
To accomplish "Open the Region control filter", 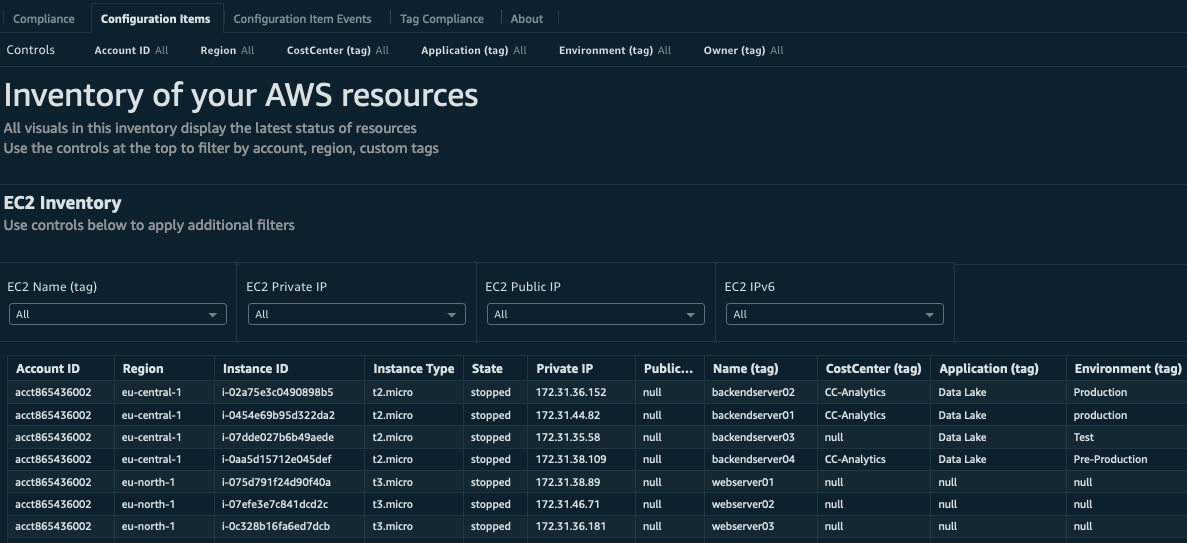I will pos(227,51).
